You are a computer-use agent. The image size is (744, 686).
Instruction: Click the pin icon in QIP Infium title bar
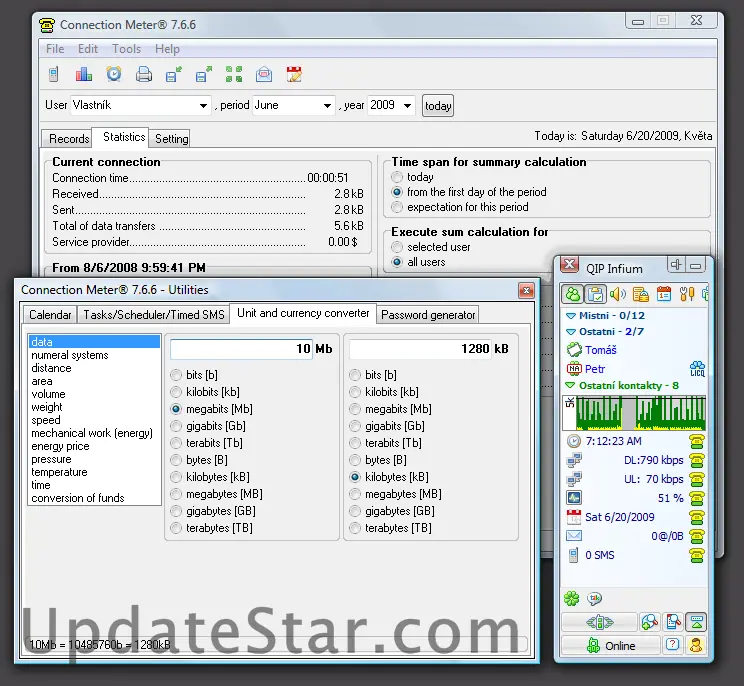click(676, 265)
